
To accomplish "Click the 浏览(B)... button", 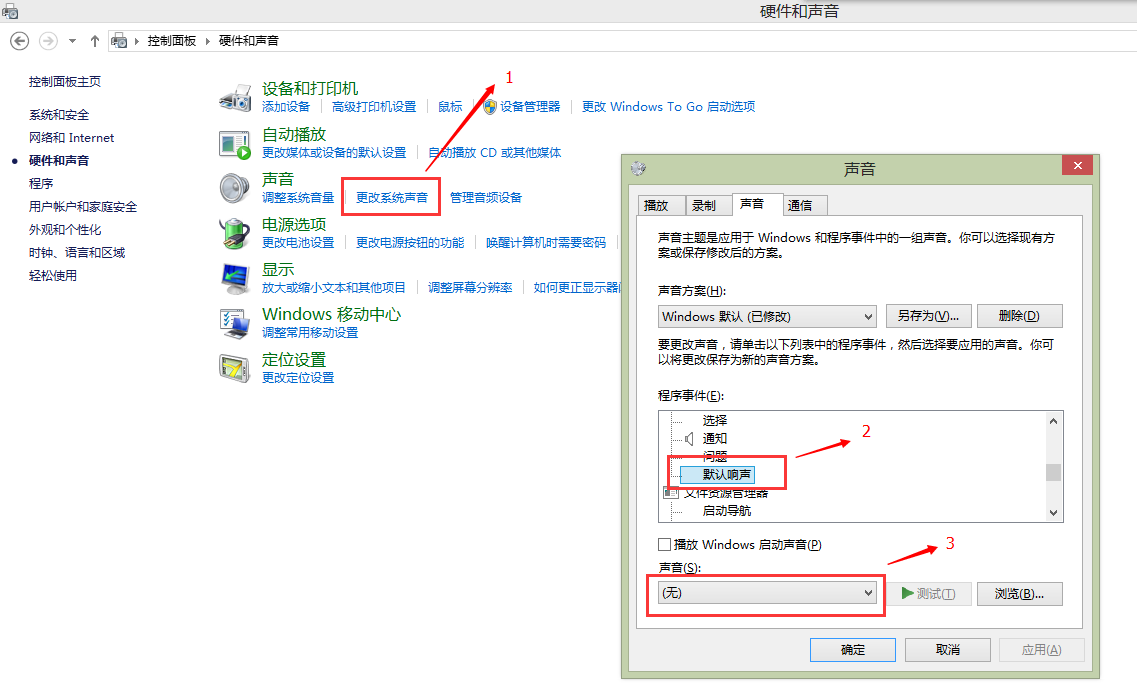I will coord(1020,594).
